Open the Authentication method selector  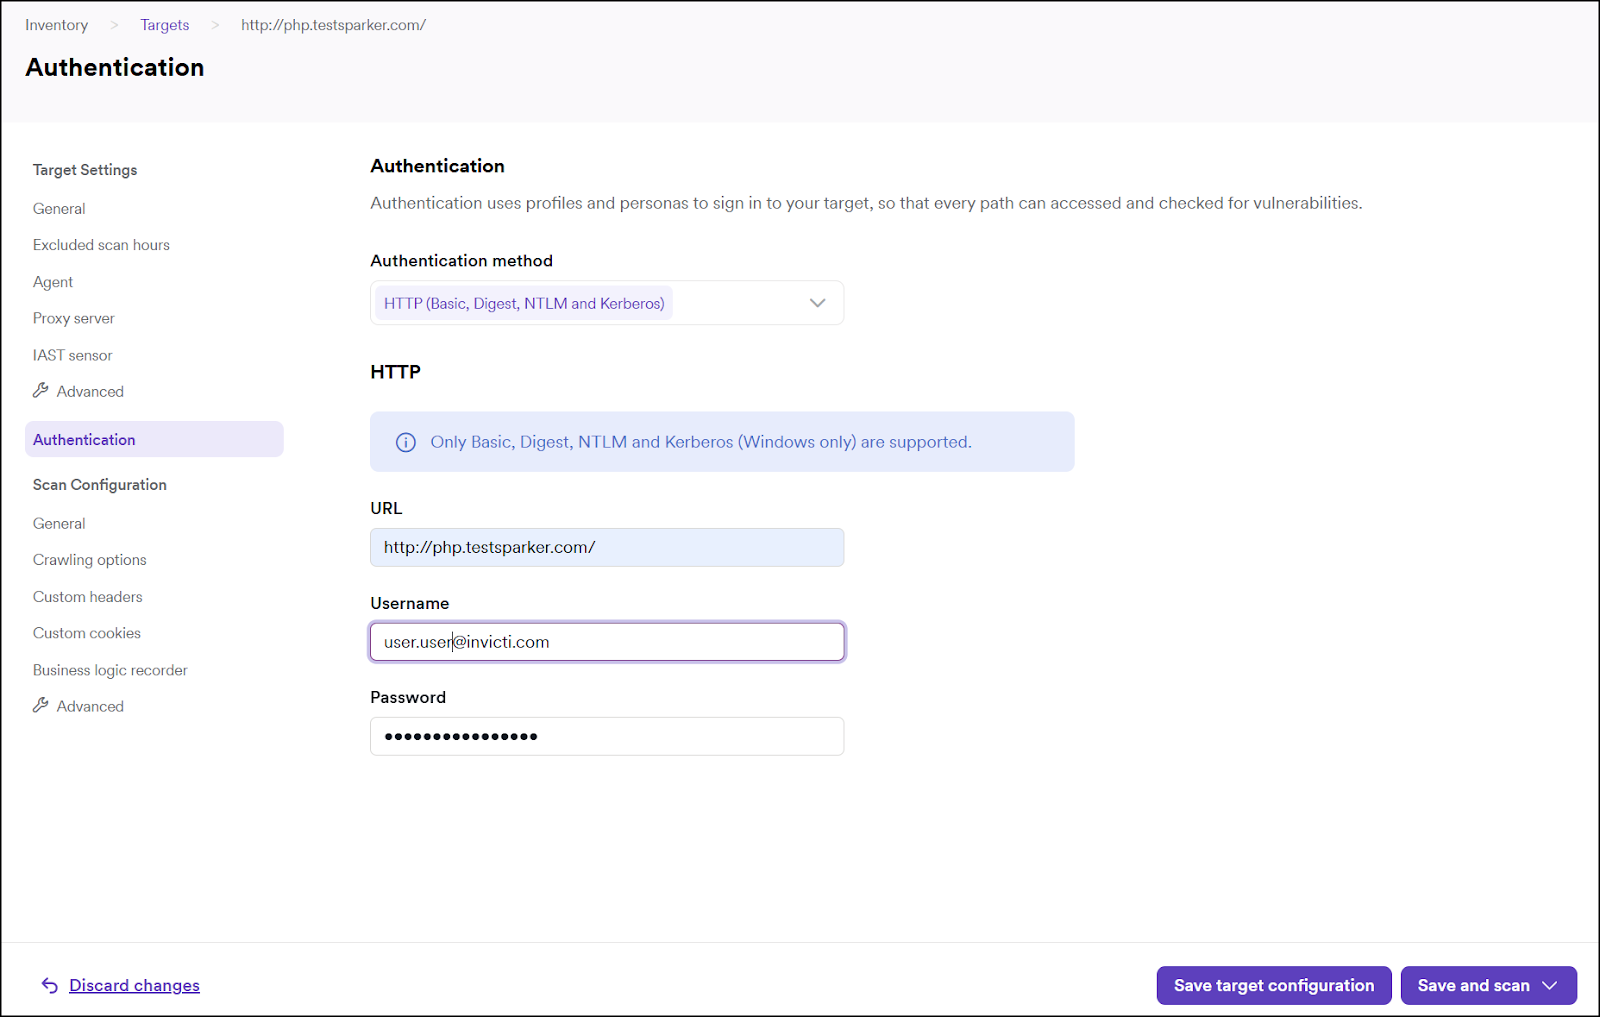coord(606,302)
